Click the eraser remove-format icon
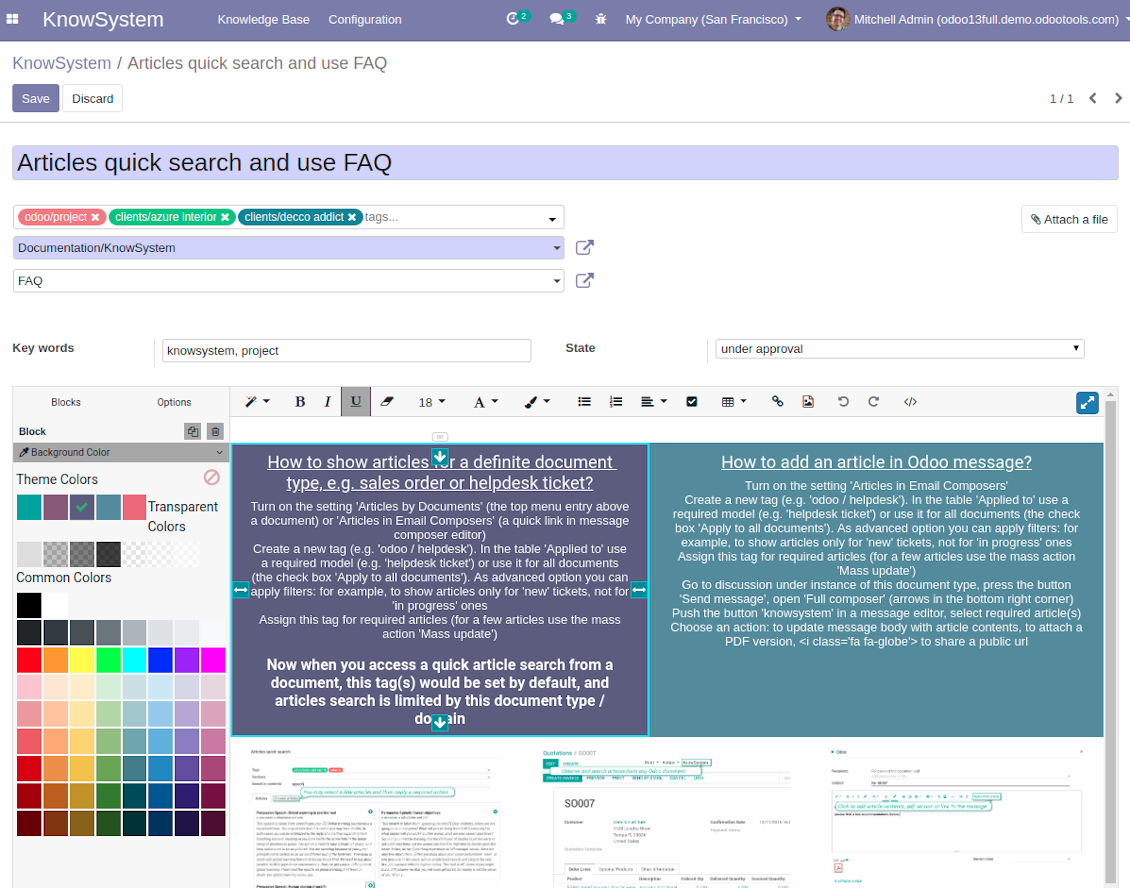The image size is (1130, 888). (x=387, y=402)
